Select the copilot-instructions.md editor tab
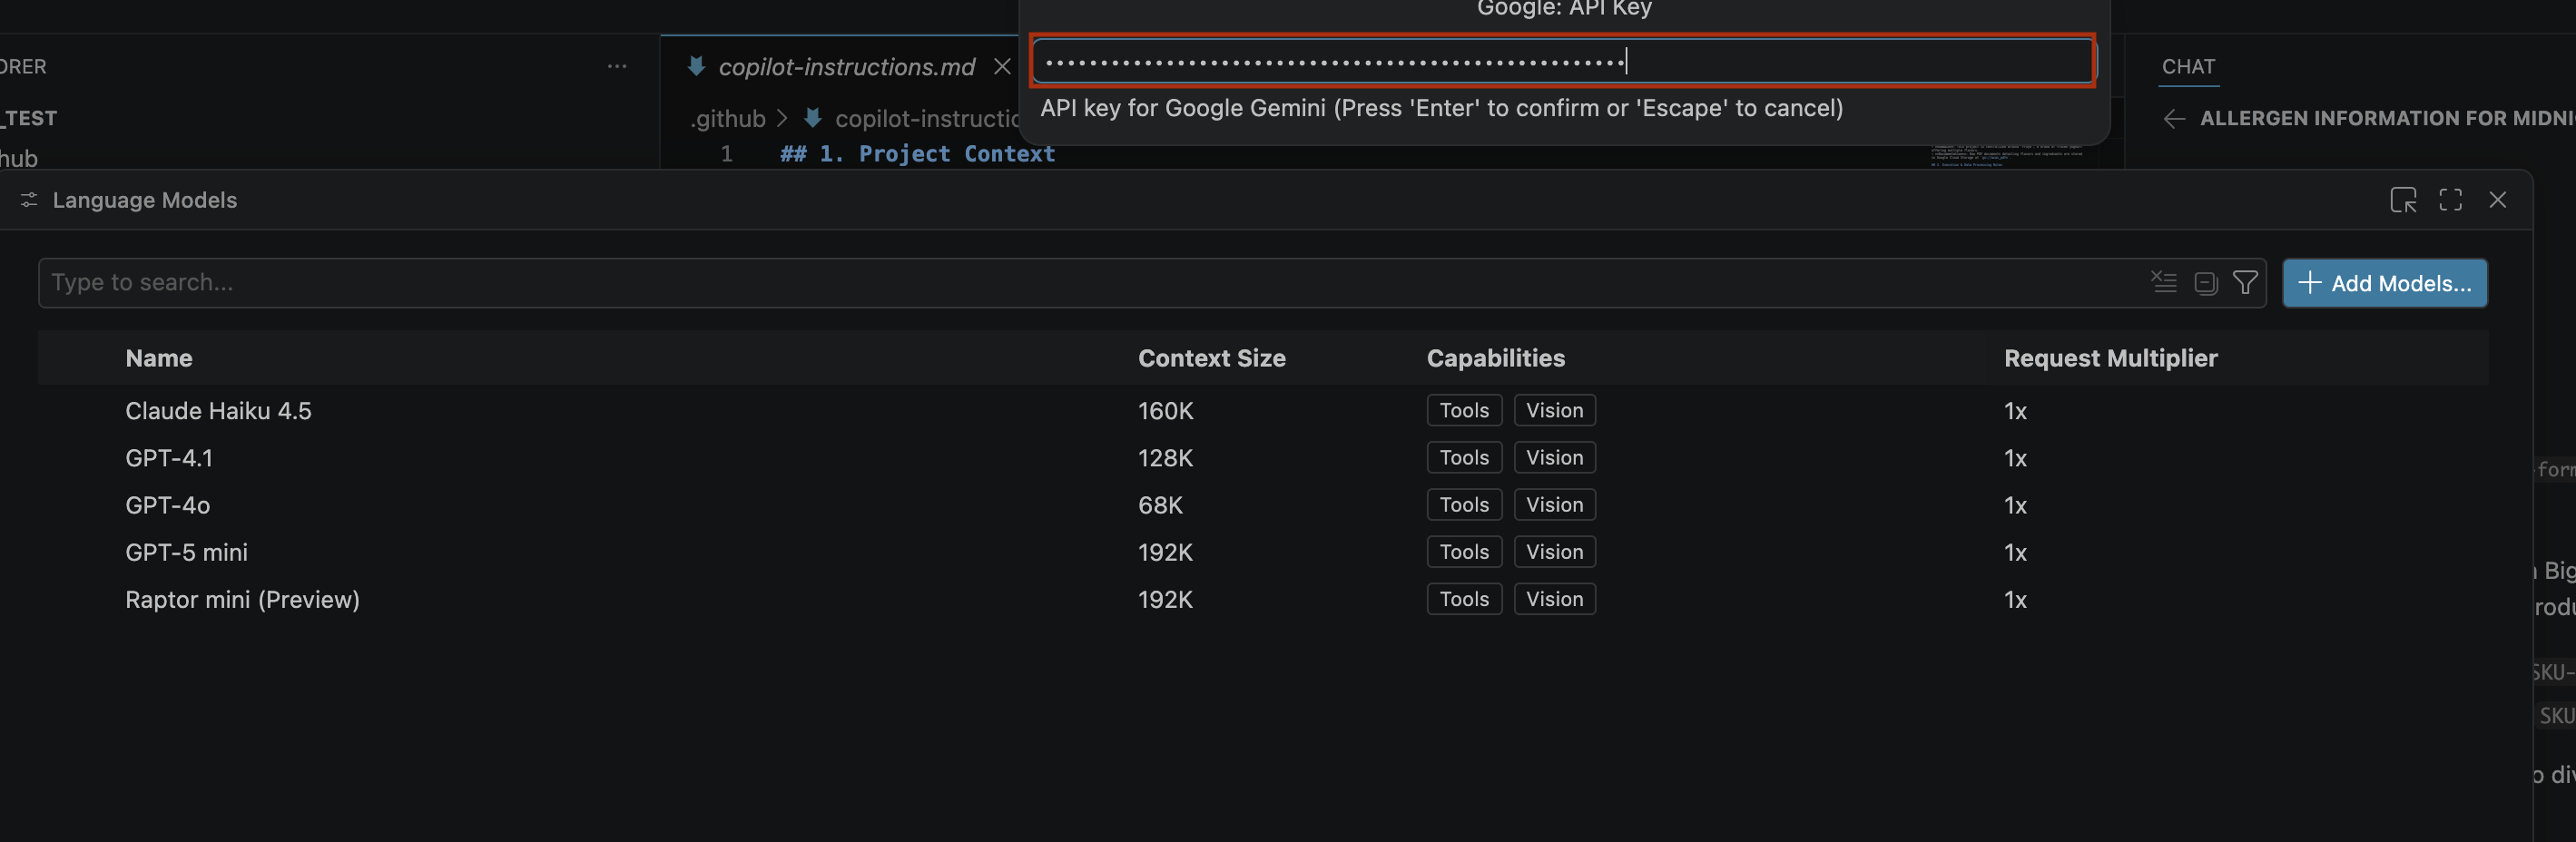 click(x=847, y=66)
